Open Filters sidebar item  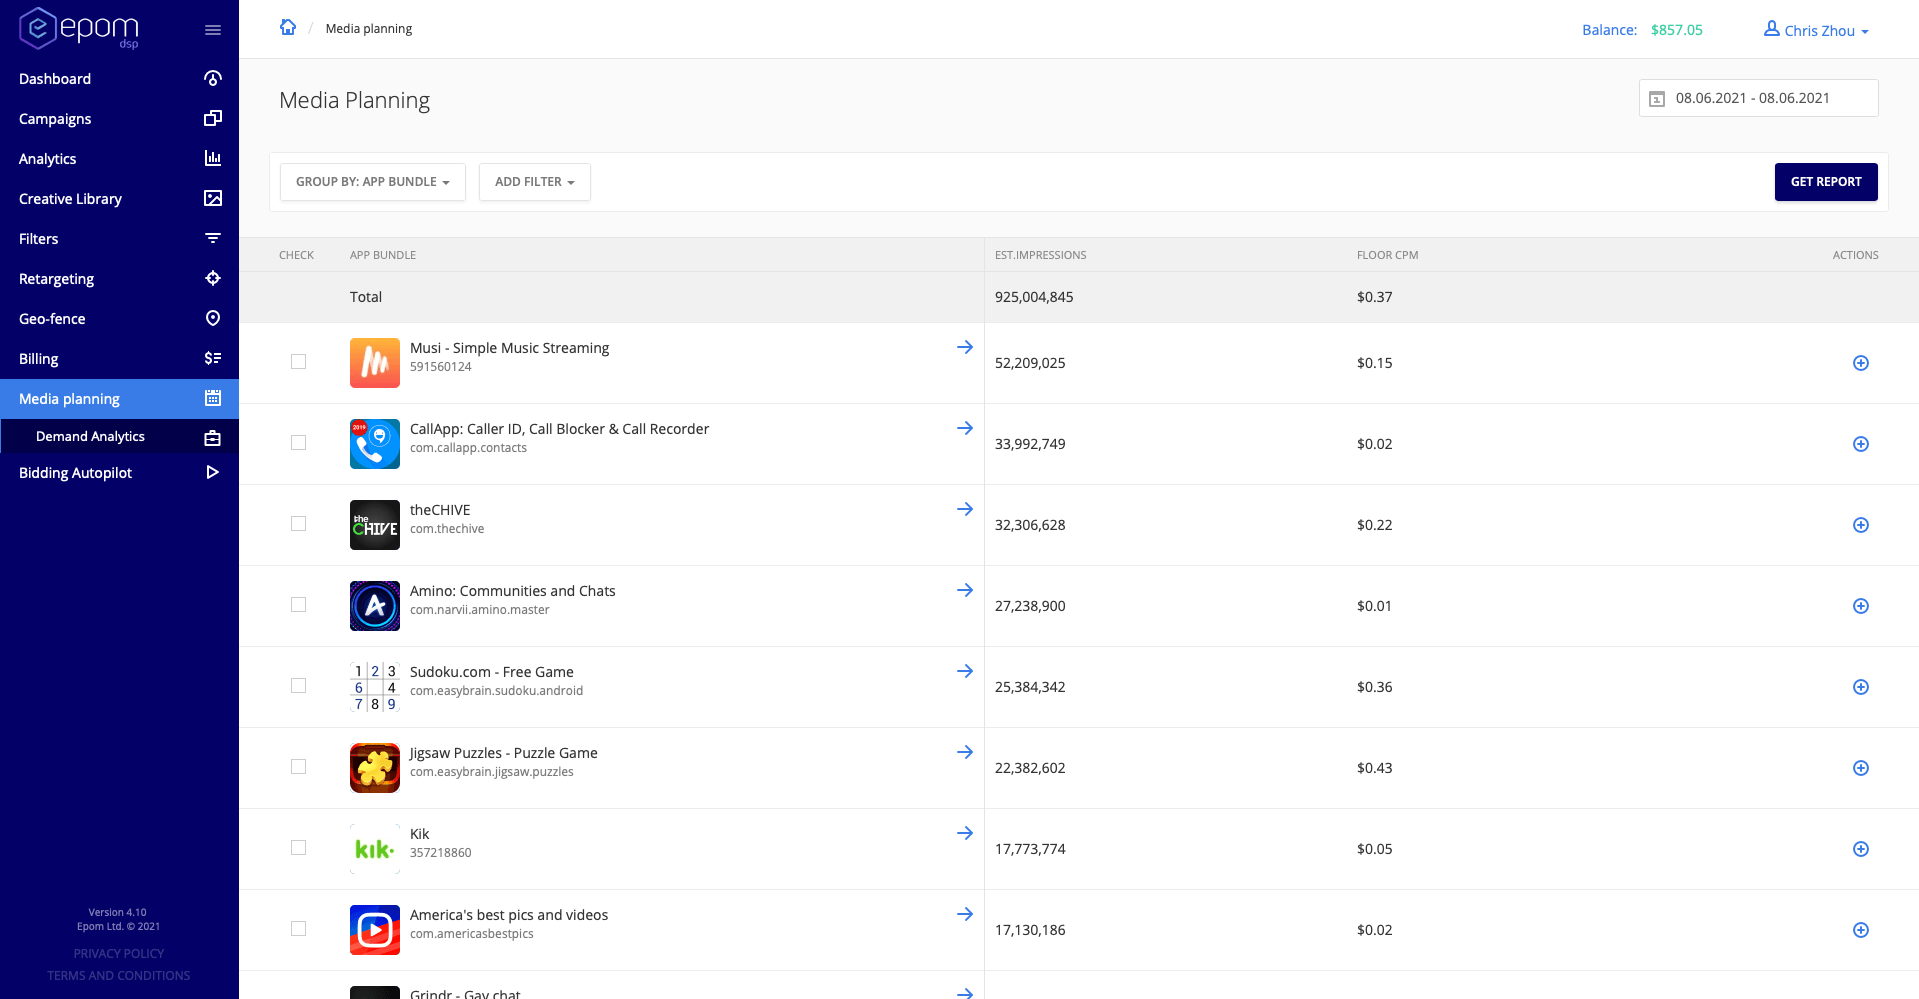click(x=119, y=239)
